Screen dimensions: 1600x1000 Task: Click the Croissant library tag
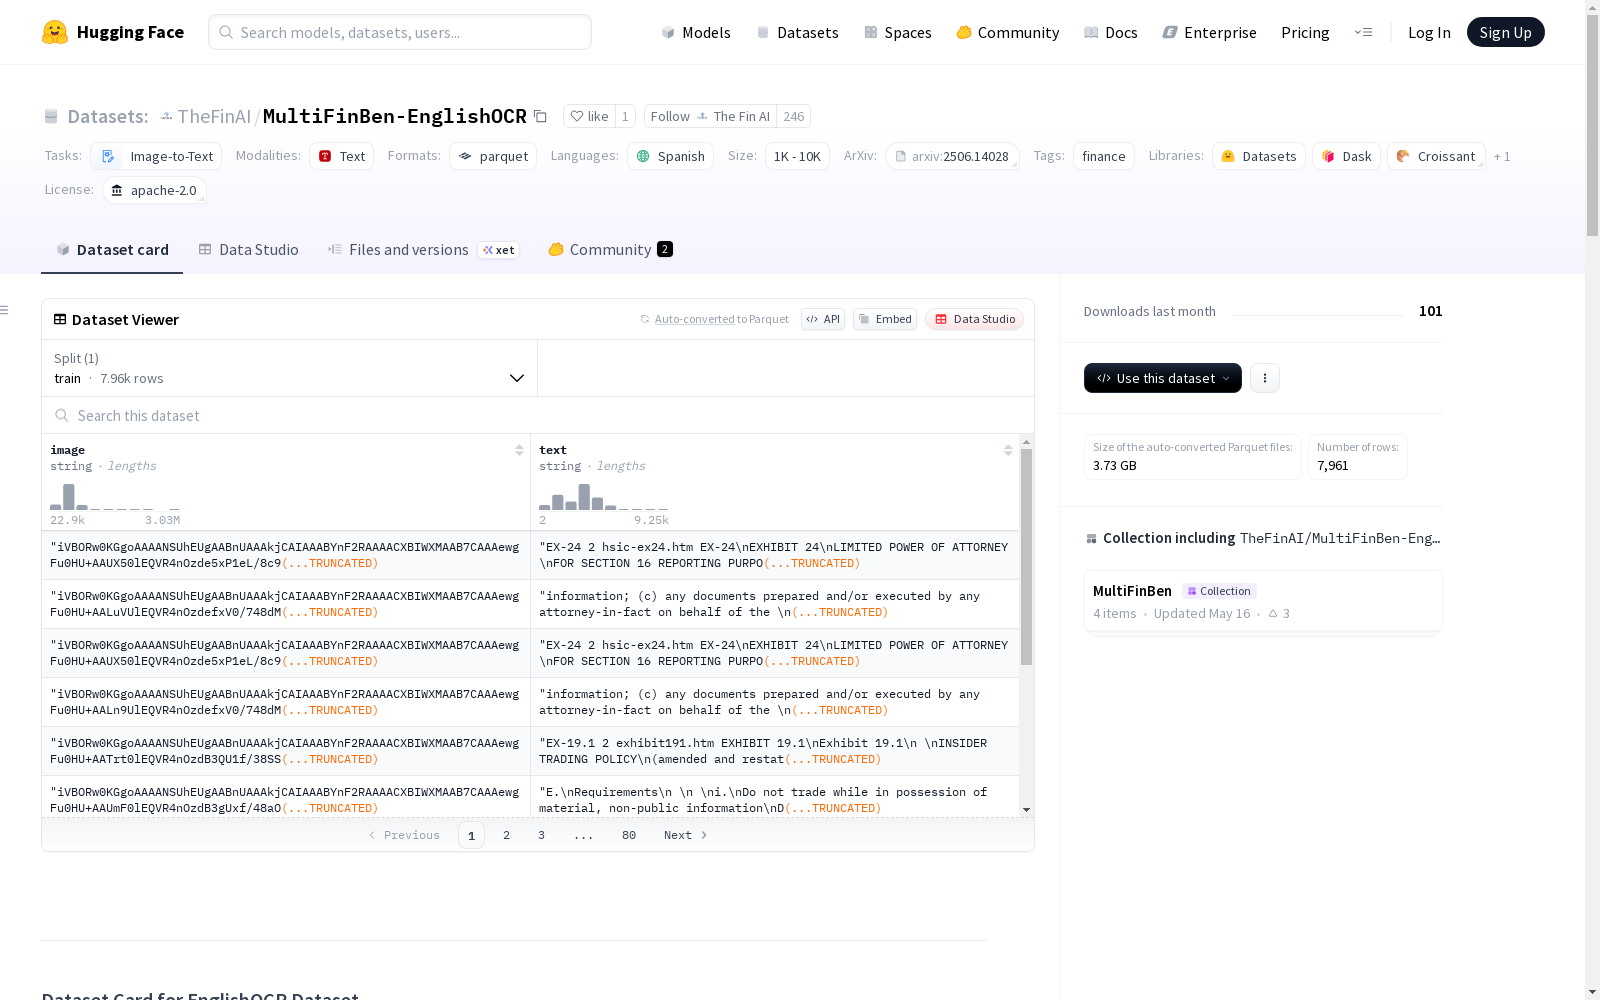1436,156
